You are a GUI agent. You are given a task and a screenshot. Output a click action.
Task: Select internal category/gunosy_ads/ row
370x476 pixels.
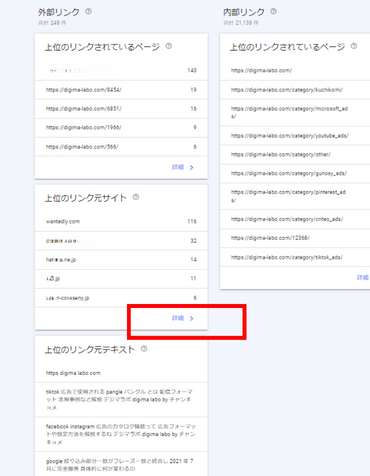click(295, 173)
